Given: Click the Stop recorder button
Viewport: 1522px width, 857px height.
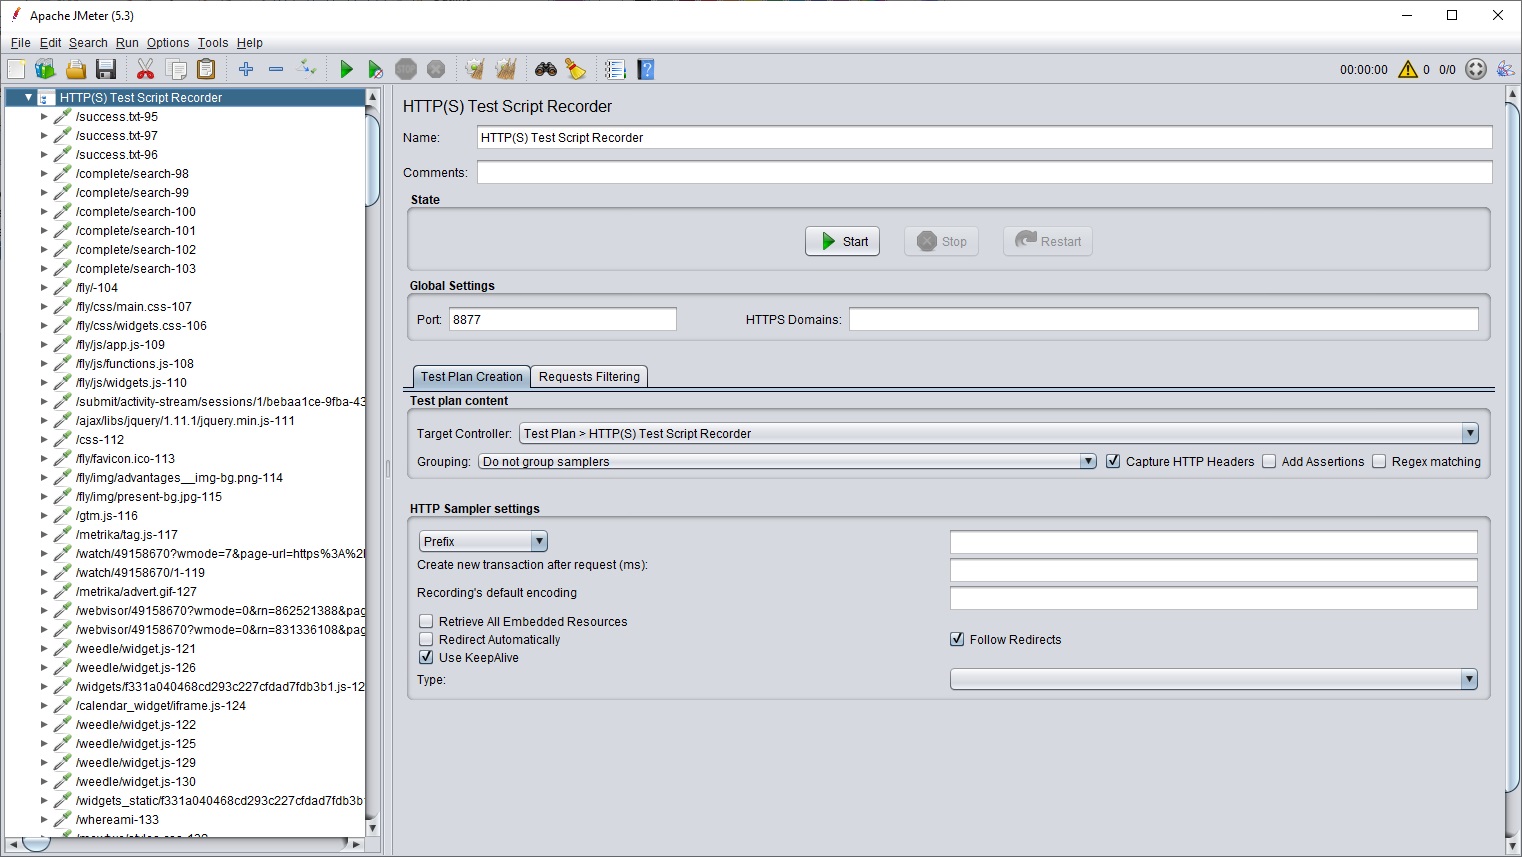Looking at the screenshot, I should 942,241.
